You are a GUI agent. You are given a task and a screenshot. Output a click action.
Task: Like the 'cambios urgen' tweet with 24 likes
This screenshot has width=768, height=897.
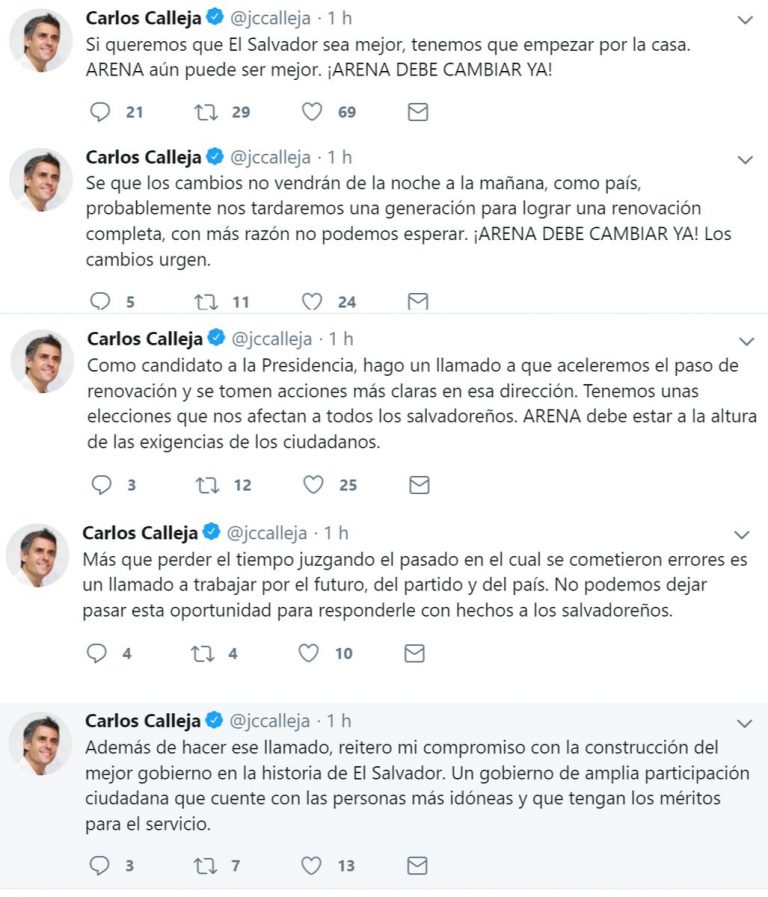pyautogui.click(x=312, y=301)
